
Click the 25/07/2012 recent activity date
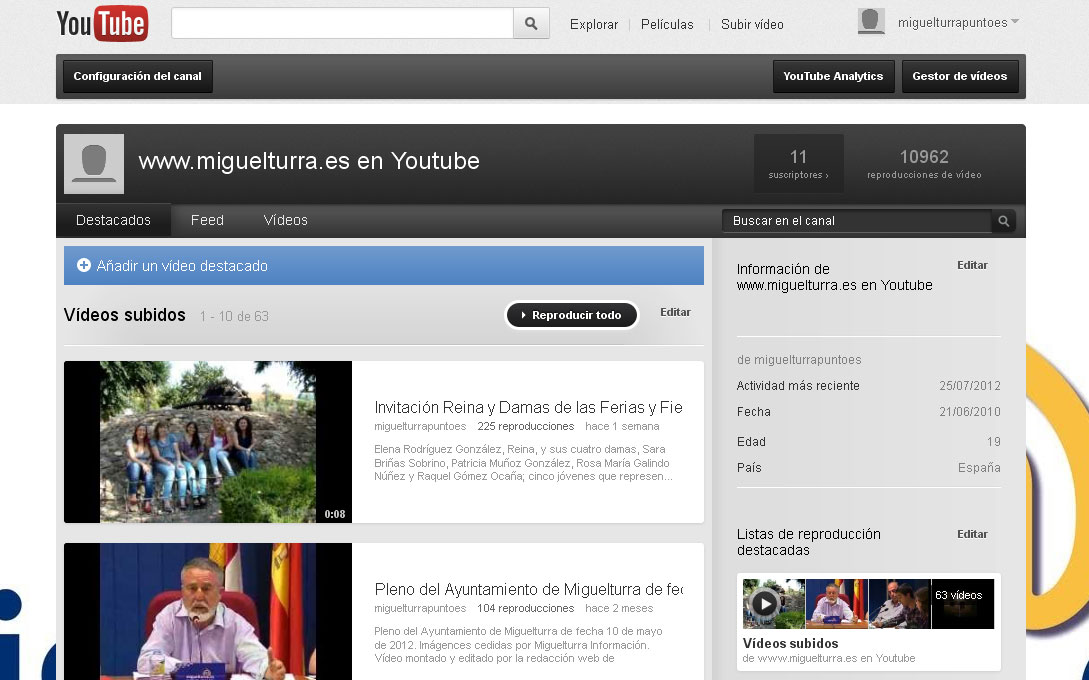coord(970,385)
